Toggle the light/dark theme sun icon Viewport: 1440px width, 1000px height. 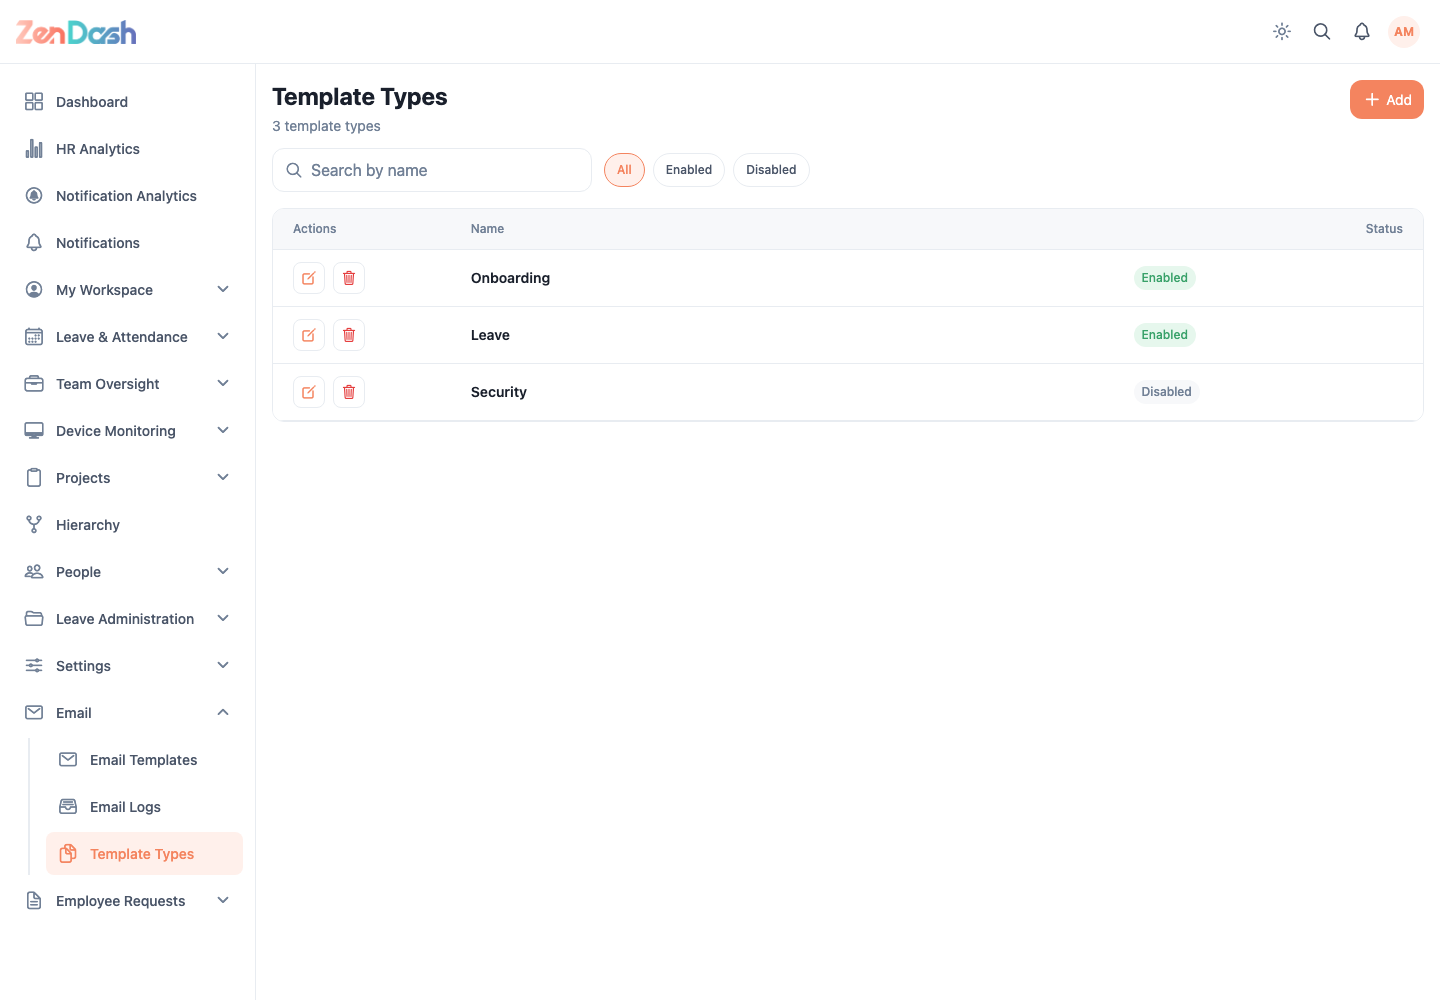click(1282, 32)
